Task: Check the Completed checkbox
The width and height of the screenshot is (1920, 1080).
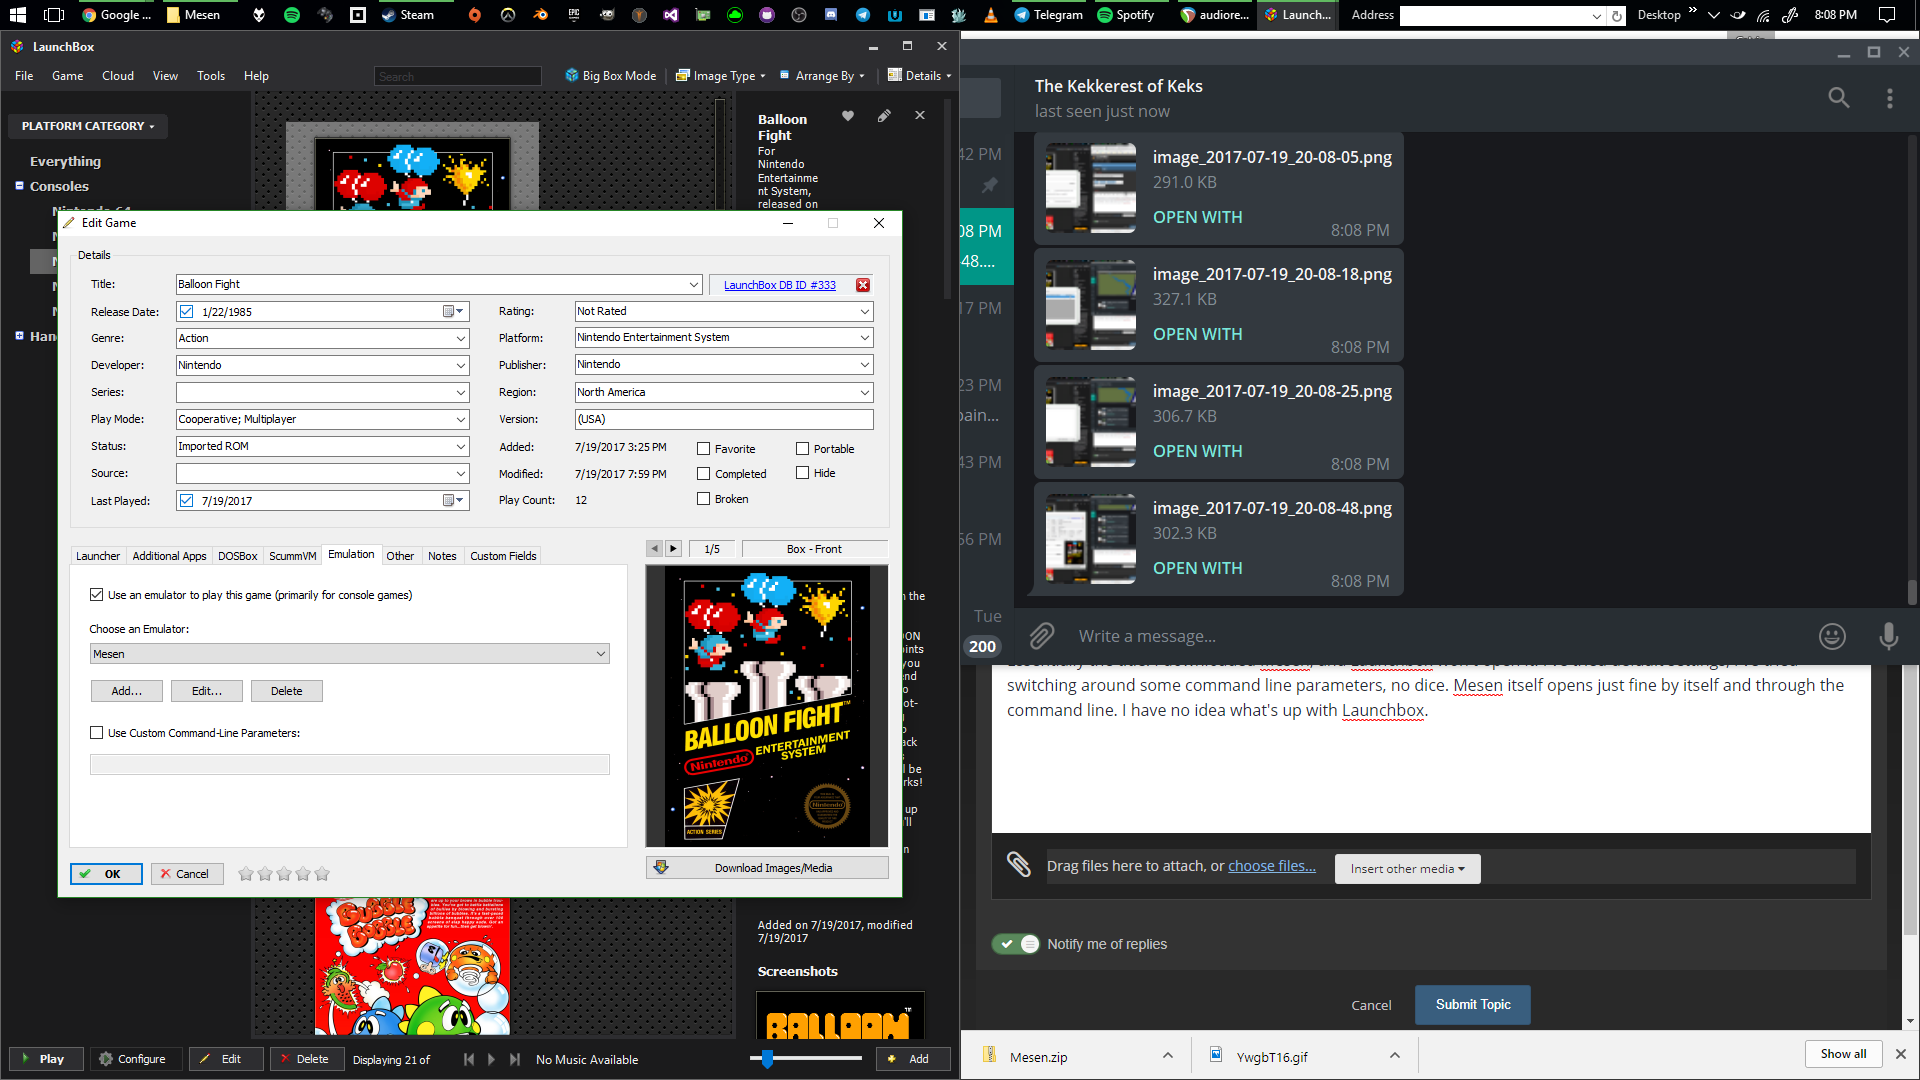Action: point(703,474)
